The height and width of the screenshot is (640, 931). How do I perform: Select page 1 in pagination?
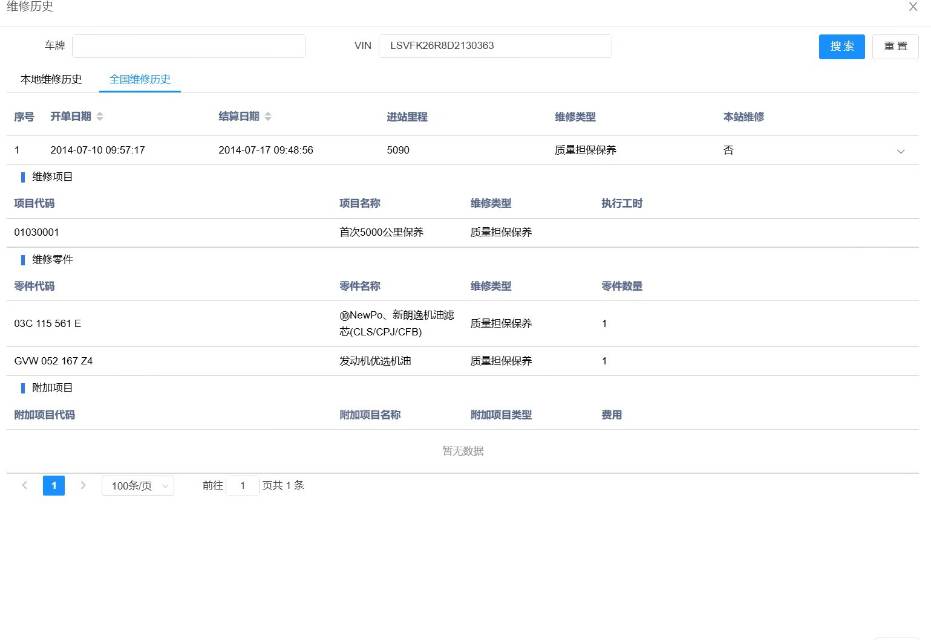click(54, 486)
